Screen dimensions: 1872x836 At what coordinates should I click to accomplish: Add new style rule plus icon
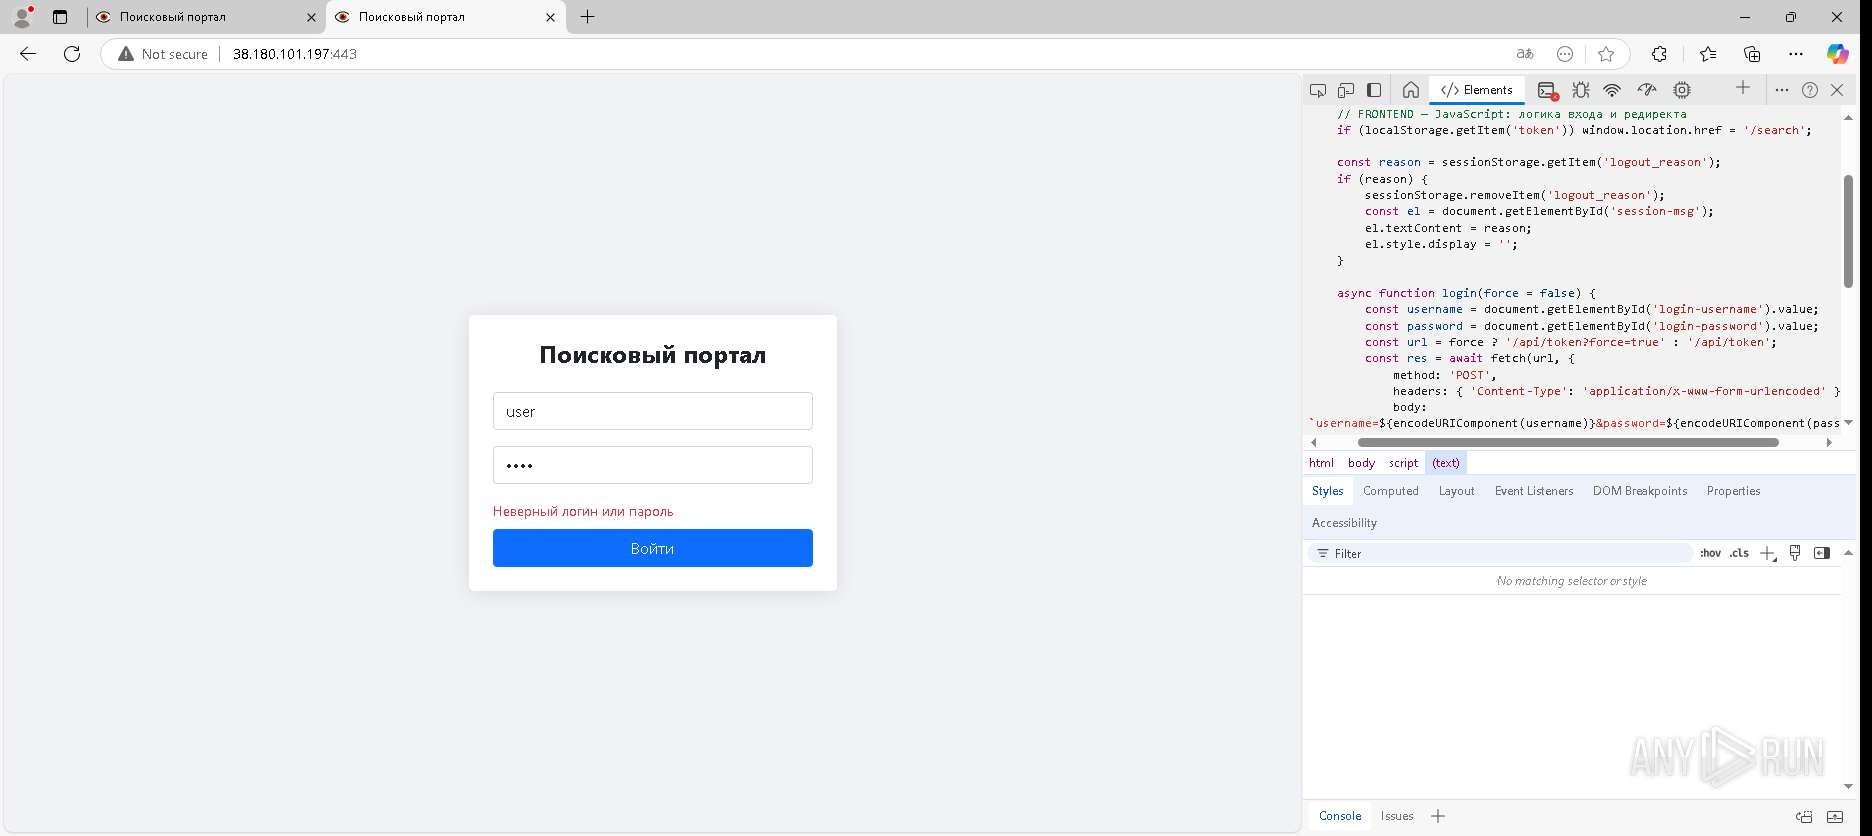(x=1768, y=553)
